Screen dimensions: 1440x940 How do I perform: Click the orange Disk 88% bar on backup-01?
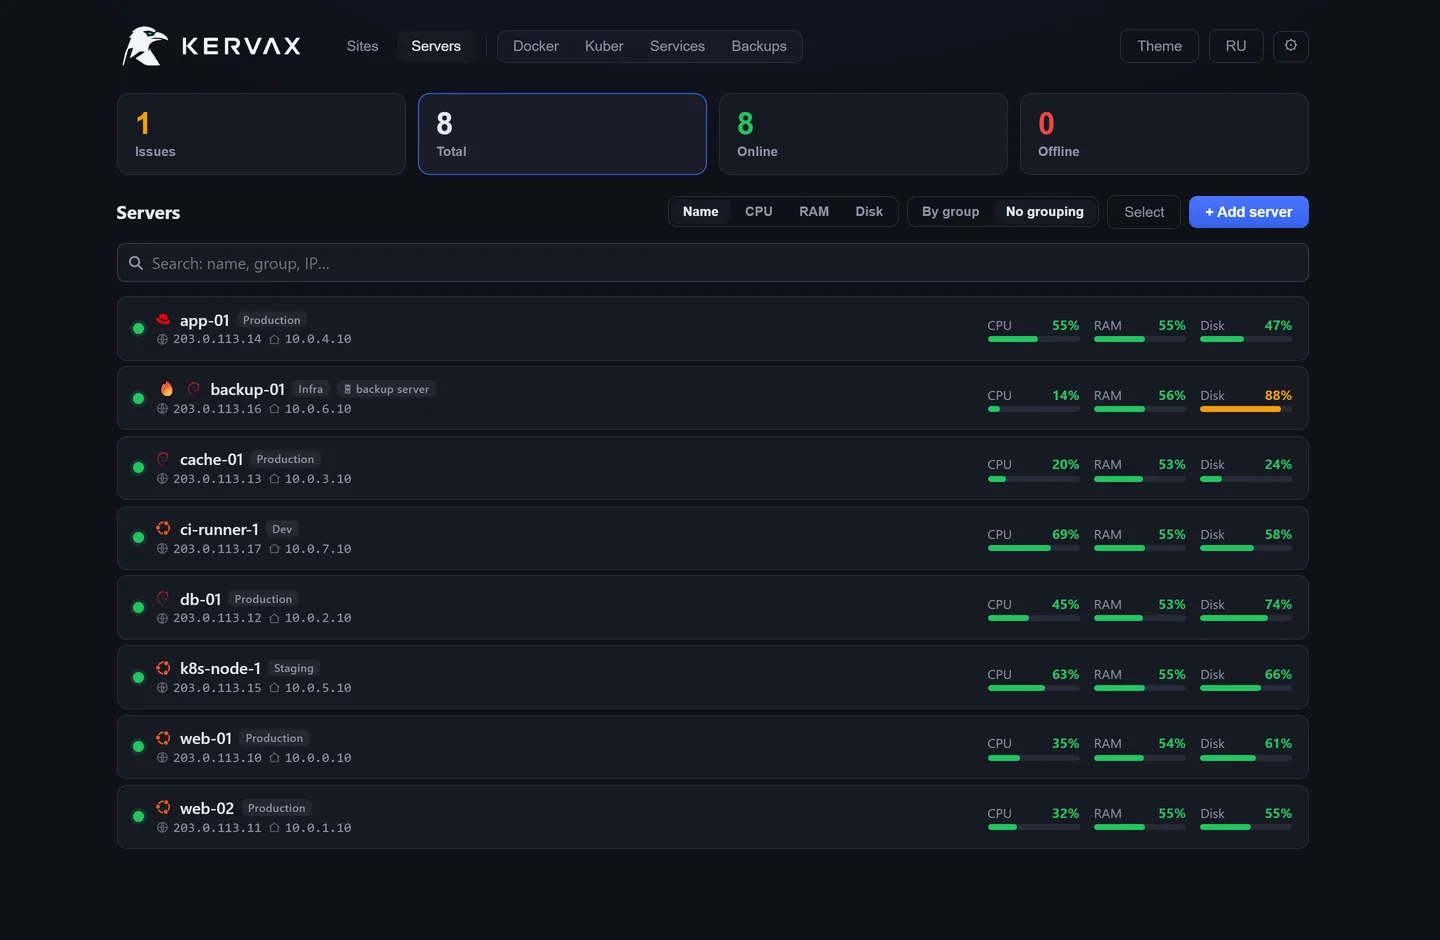(x=1246, y=409)
